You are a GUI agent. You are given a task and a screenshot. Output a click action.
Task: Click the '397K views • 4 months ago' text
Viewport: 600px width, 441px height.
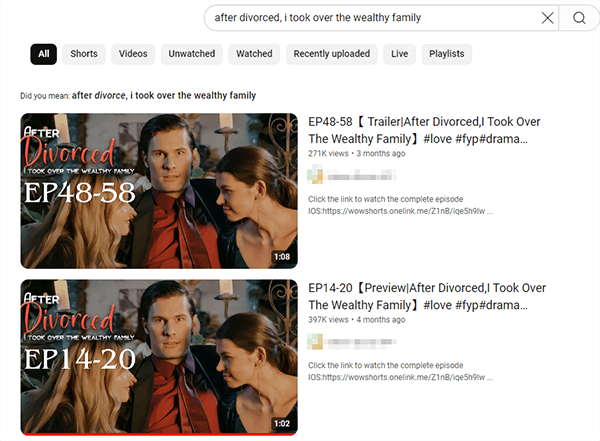[357, 320]
